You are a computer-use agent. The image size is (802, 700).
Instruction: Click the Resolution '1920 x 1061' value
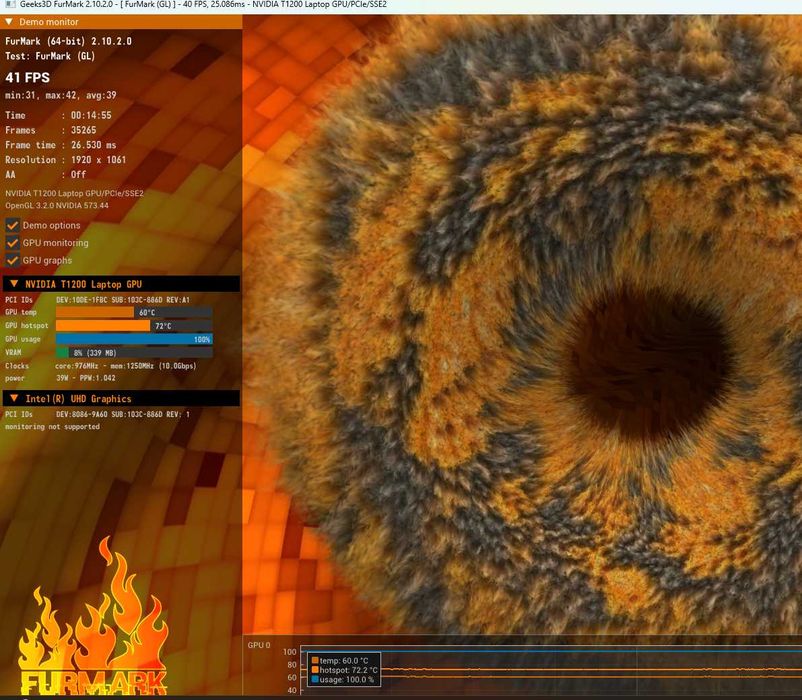(x=98, y=160)
